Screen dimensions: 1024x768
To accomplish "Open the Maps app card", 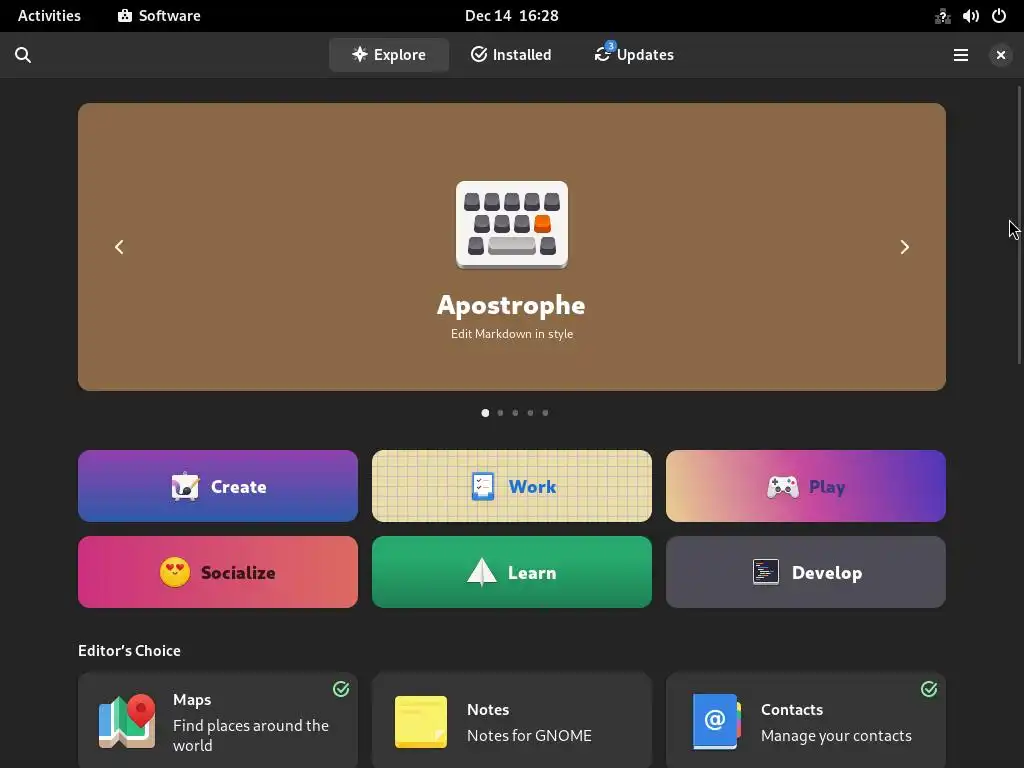I will click(218, 720).
